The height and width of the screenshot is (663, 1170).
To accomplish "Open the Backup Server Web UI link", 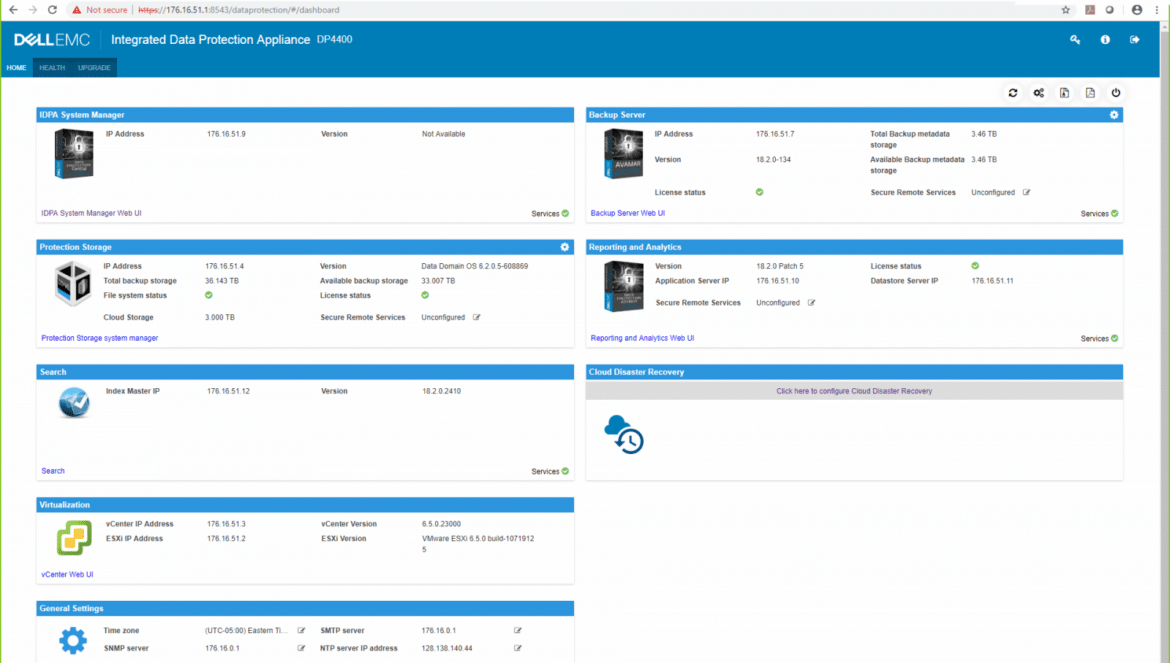I will pos(628,213).
